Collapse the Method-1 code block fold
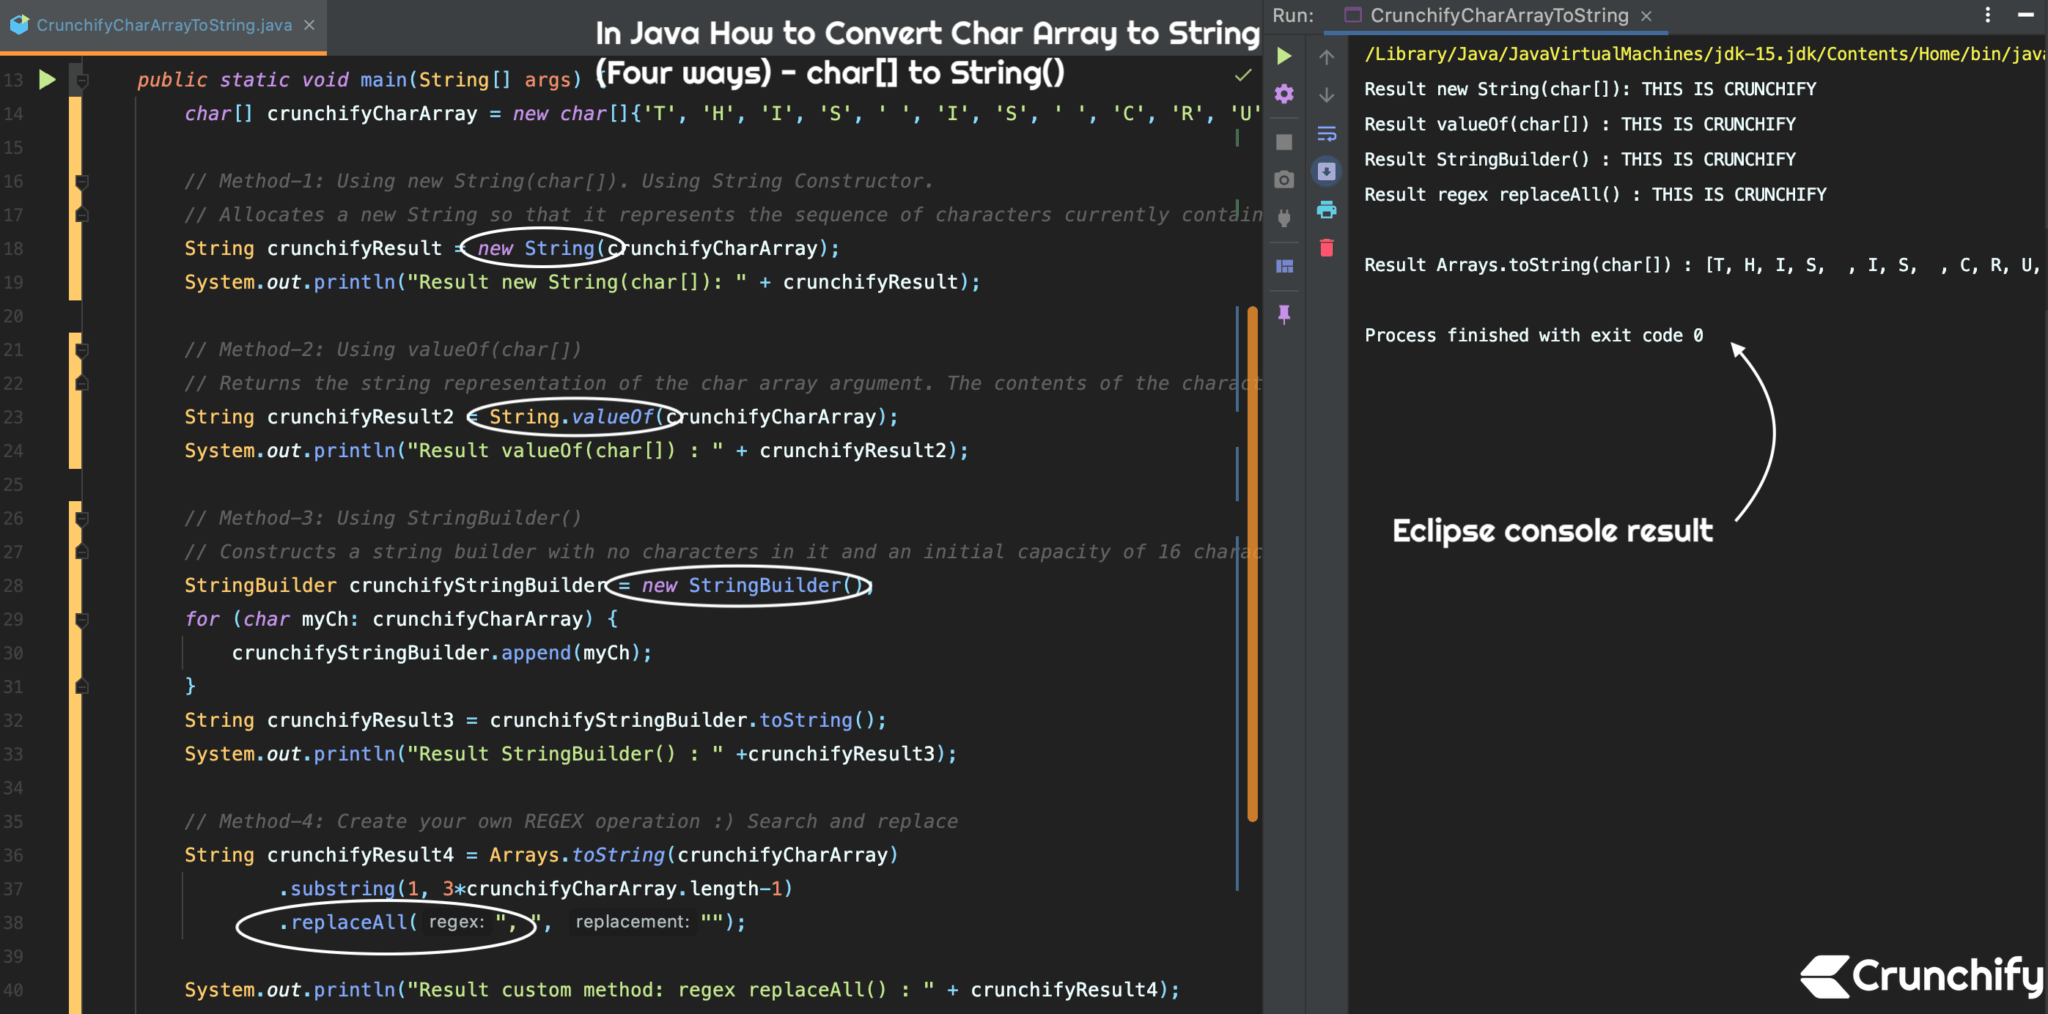Image resolution: width=2048 pixels, height=1014 pixels. pyautogui.click(x=80, y=181)
